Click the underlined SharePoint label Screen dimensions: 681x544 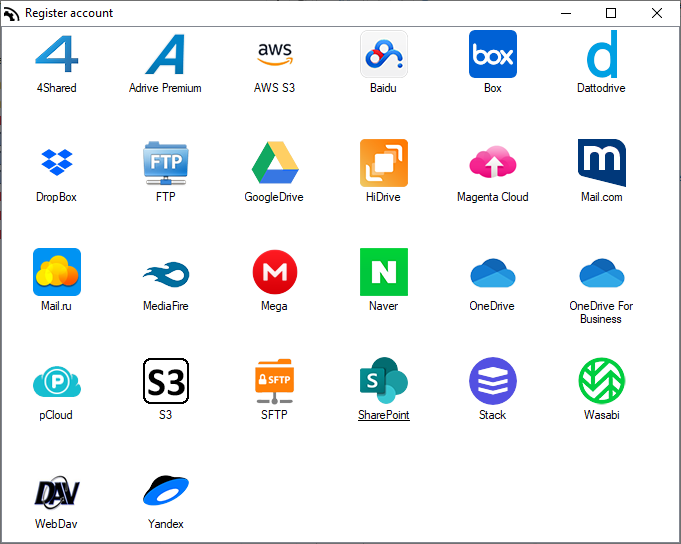point(383,415)
